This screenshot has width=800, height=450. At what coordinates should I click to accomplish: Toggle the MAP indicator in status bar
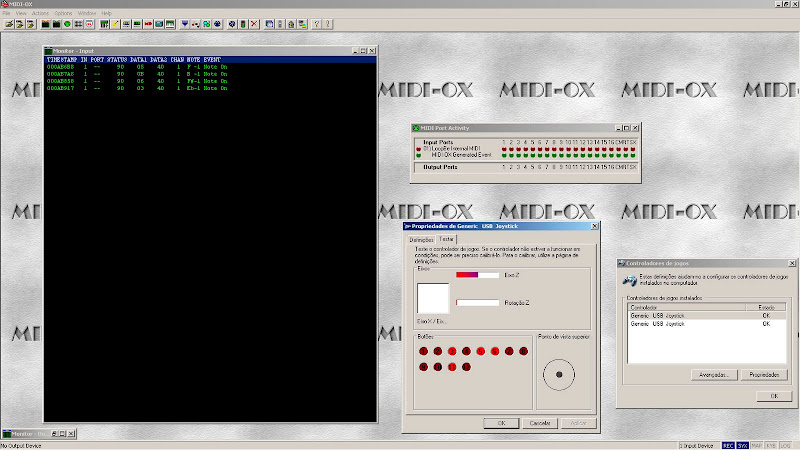757,446
